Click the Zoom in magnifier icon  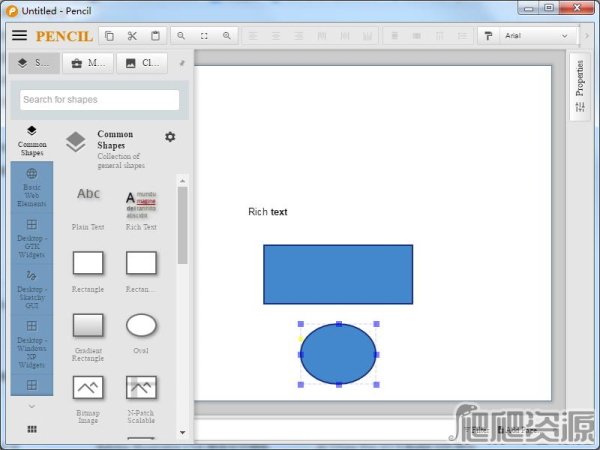point(227,36)
